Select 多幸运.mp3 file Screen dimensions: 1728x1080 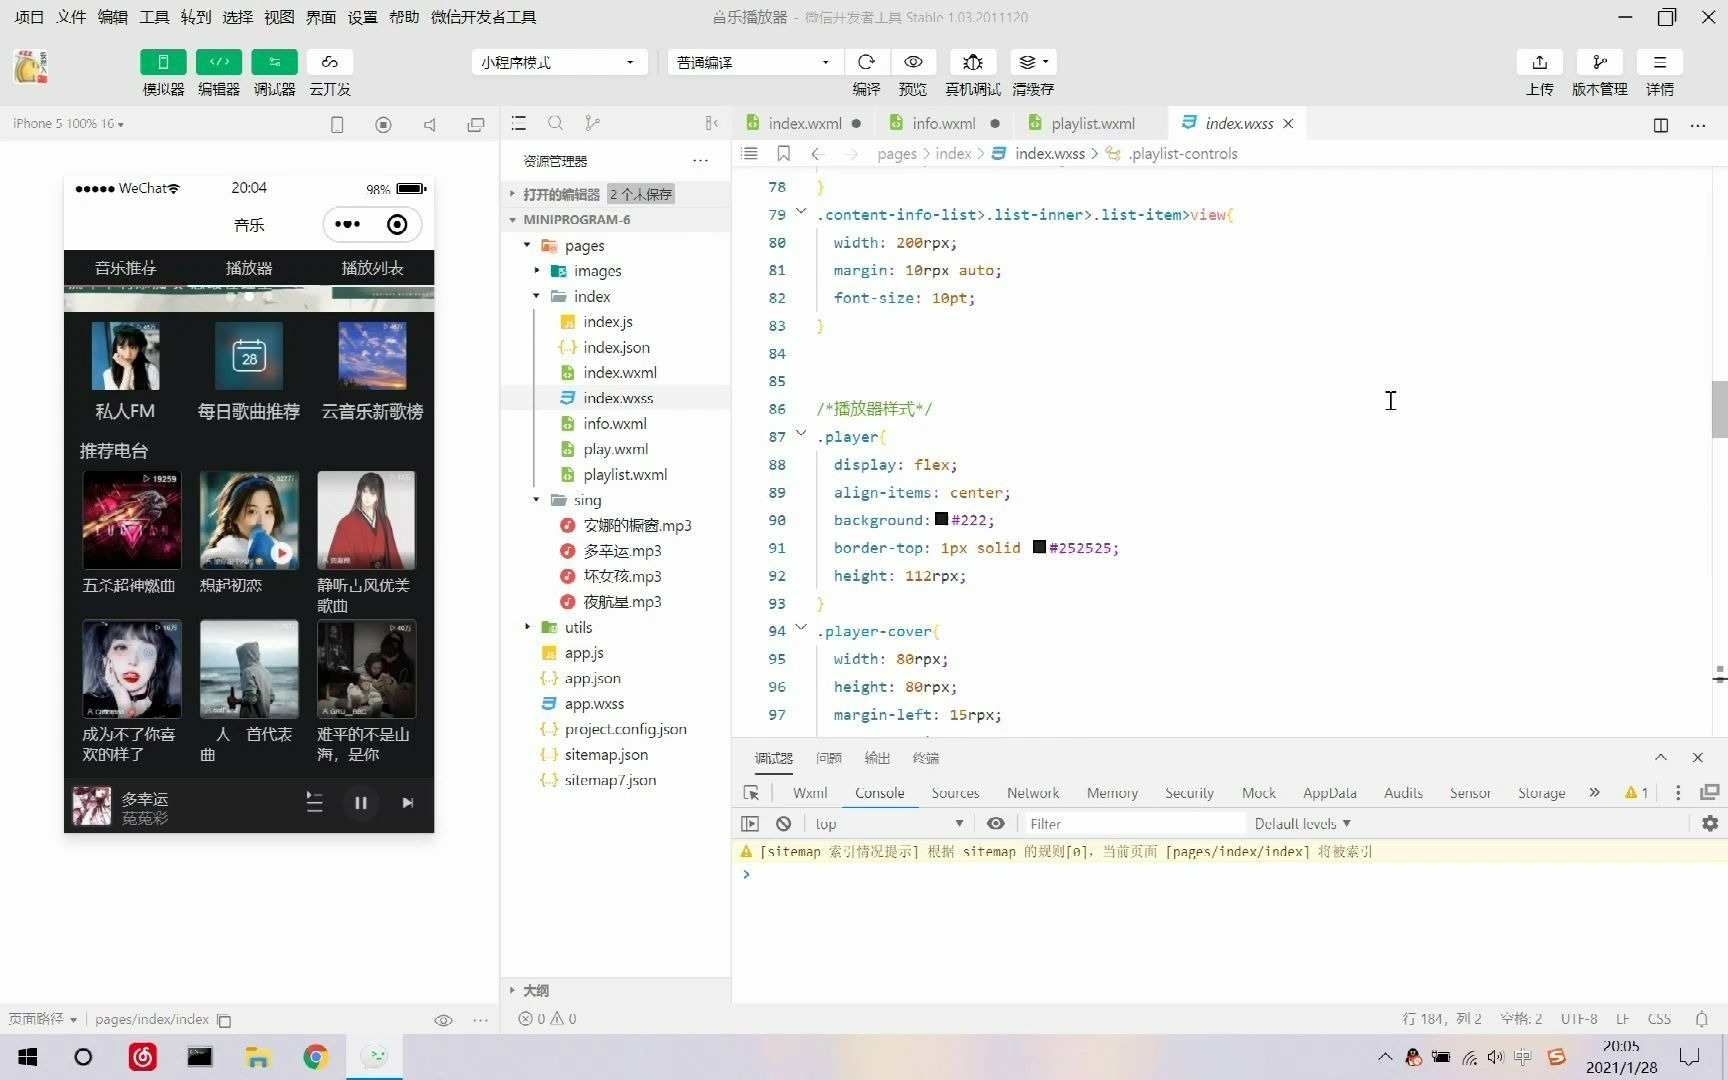[x=622, y=551]
